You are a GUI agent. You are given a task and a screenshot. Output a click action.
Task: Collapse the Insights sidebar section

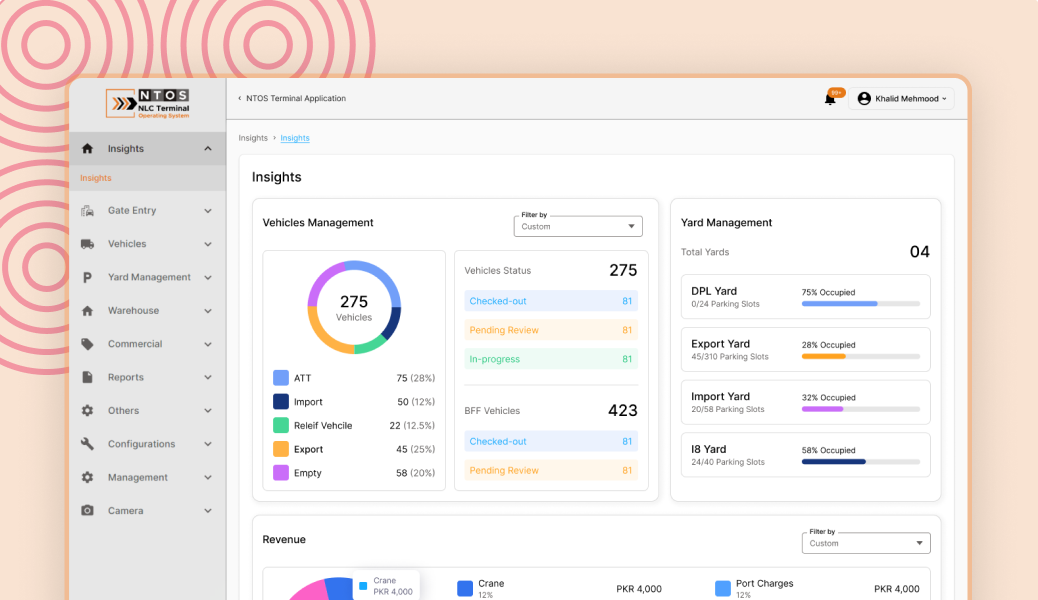[x=208, y=148]
